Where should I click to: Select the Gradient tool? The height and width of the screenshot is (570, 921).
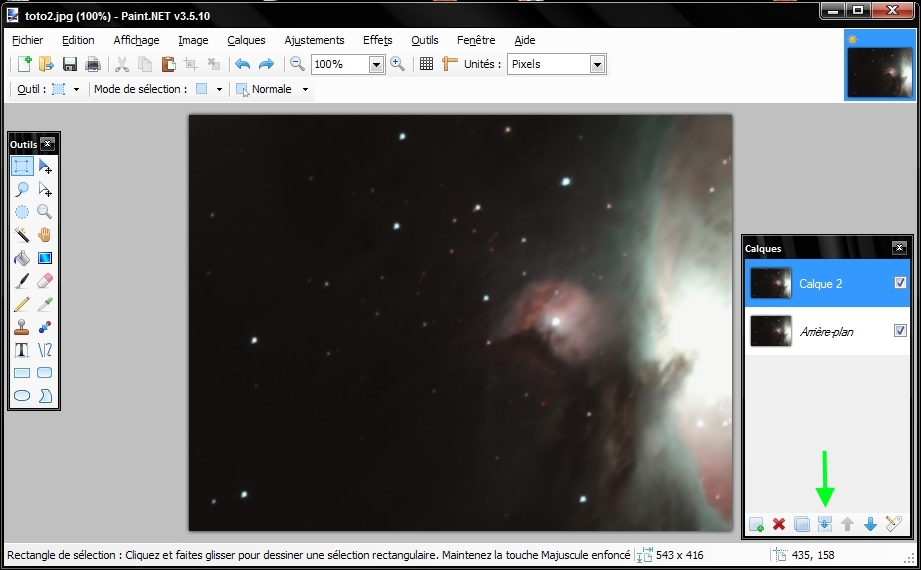[x=45, y=258]
